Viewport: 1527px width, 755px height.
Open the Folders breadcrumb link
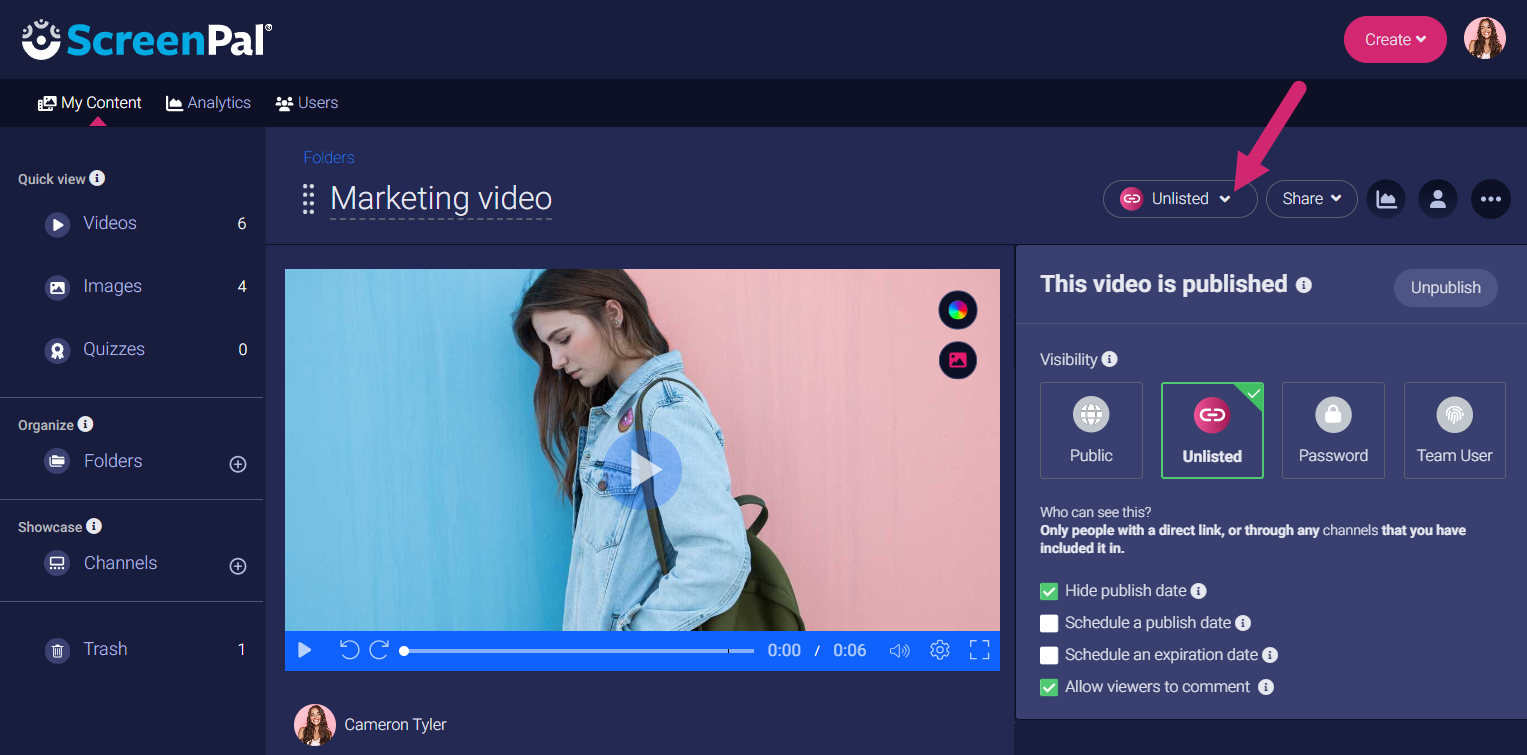tap(328, 157)
